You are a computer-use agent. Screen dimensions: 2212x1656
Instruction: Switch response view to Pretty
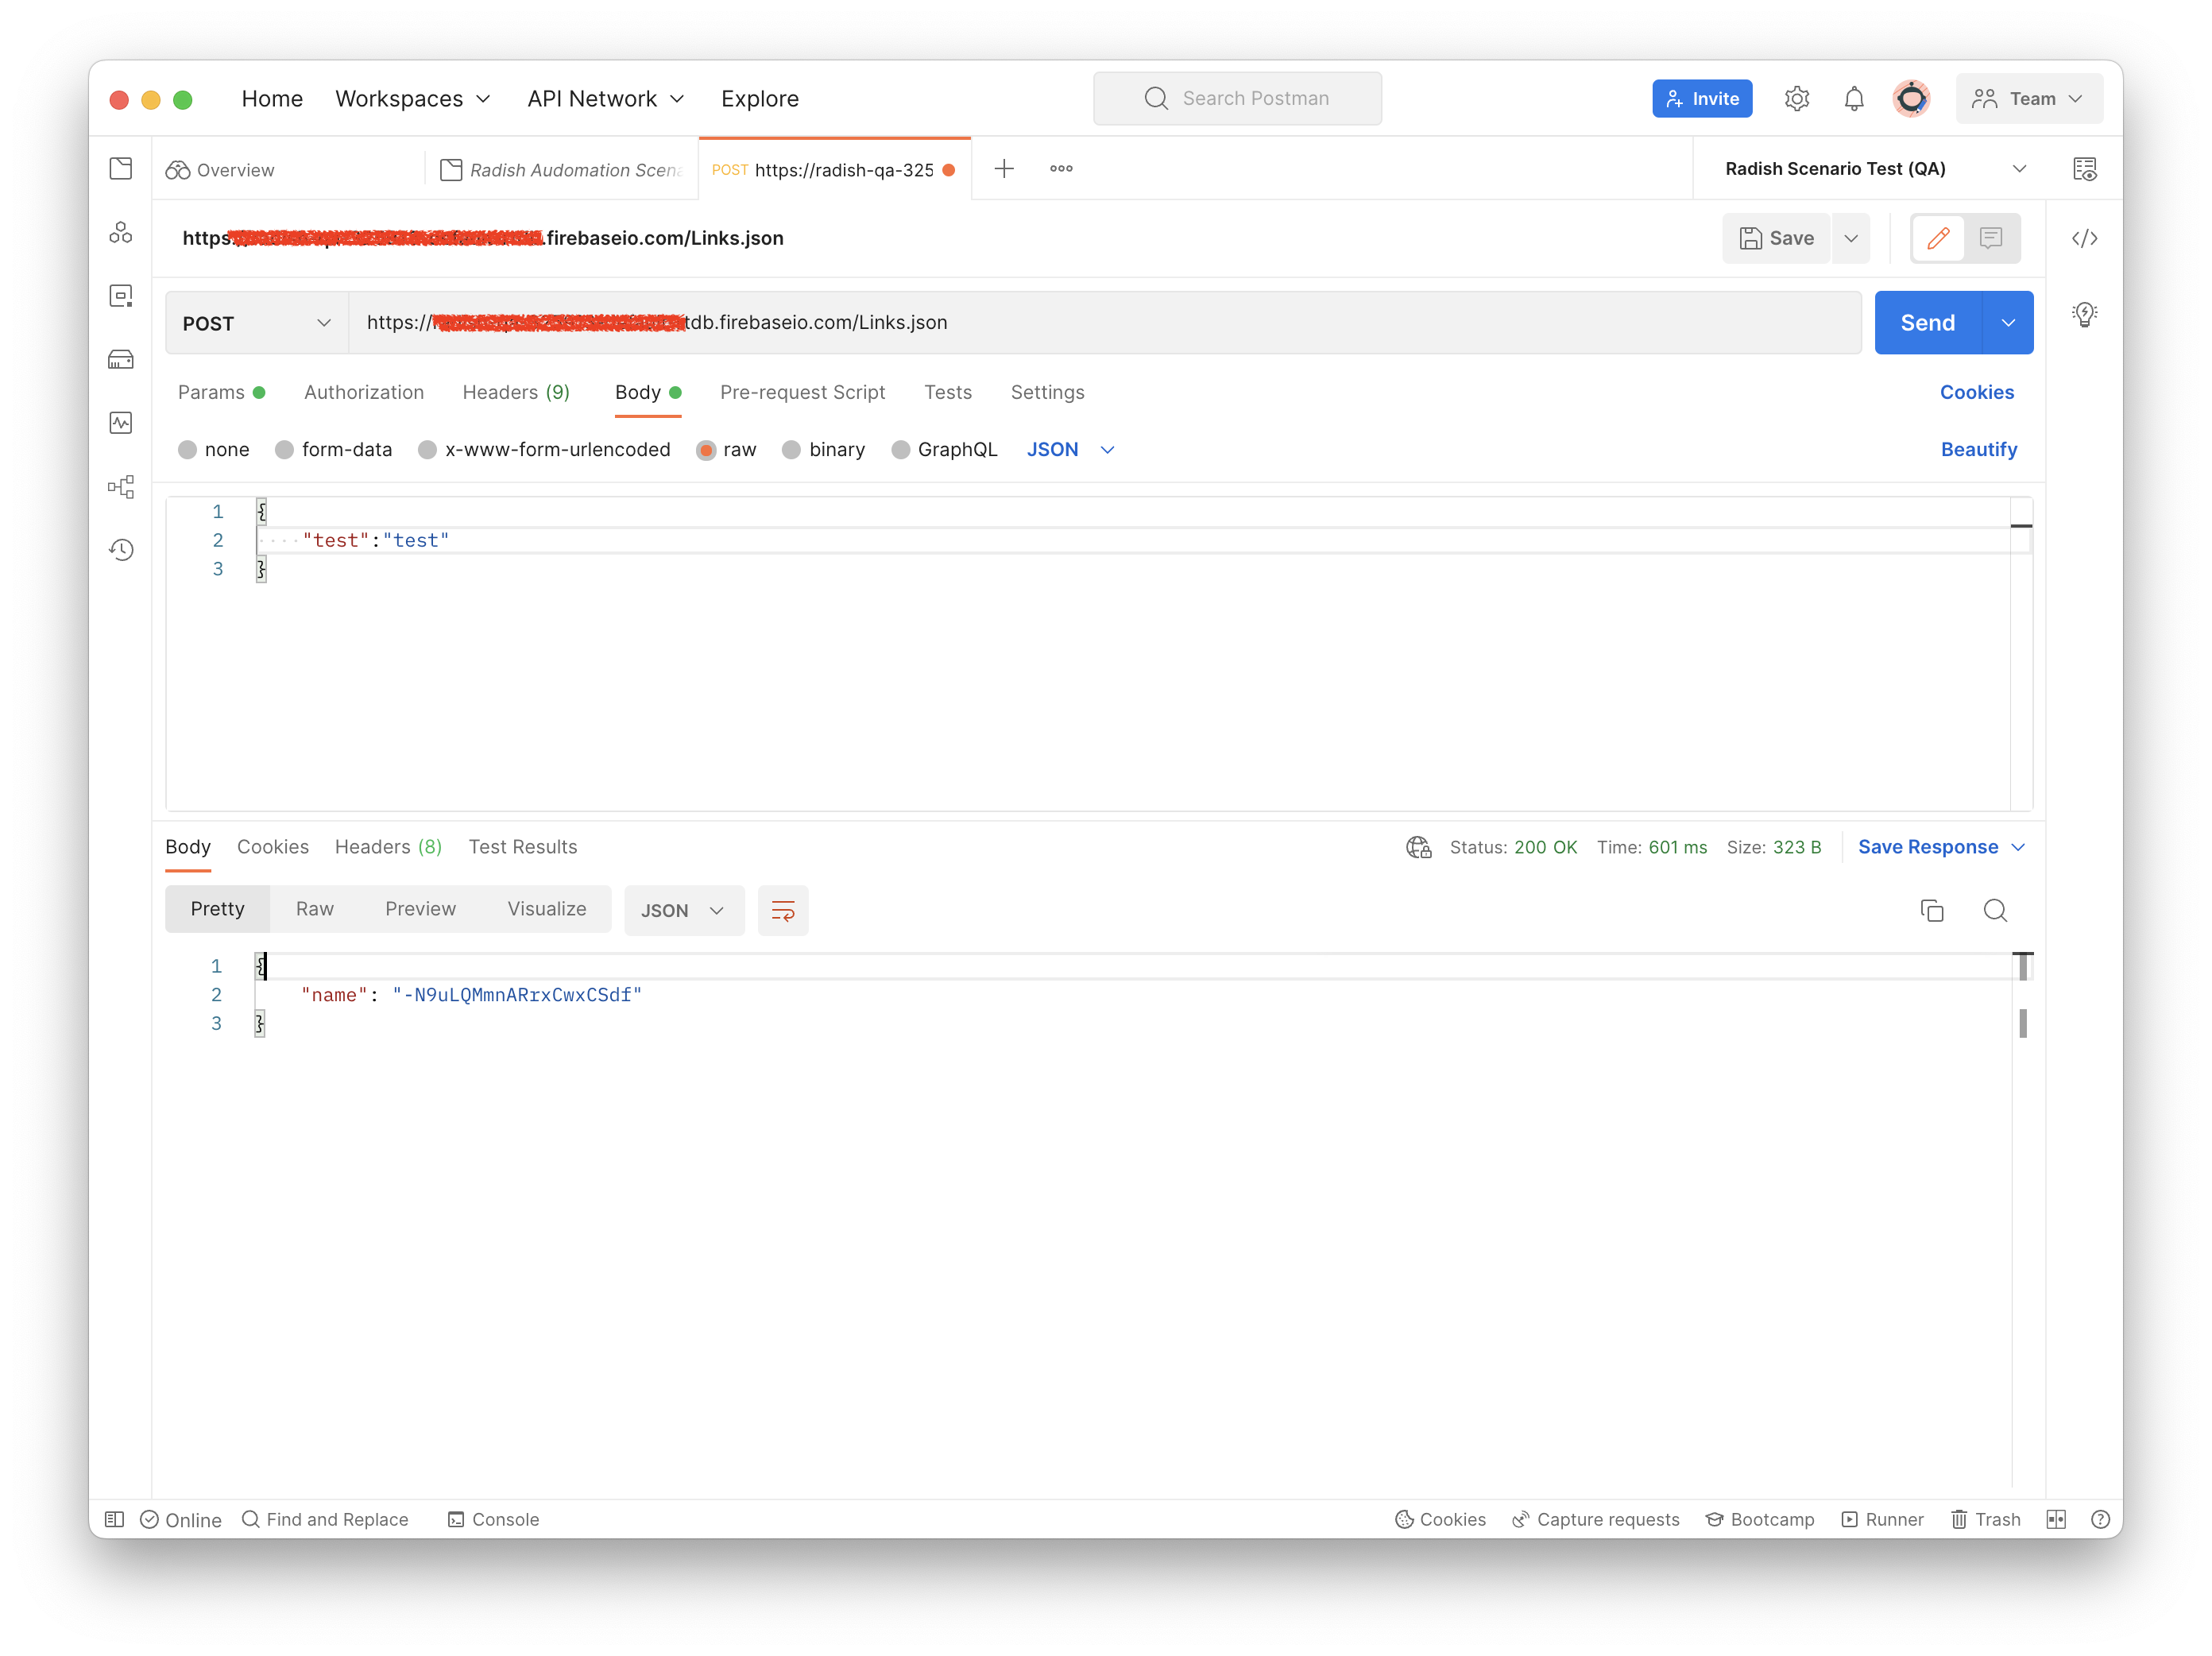pyautogui.click(x=217, y=908)
